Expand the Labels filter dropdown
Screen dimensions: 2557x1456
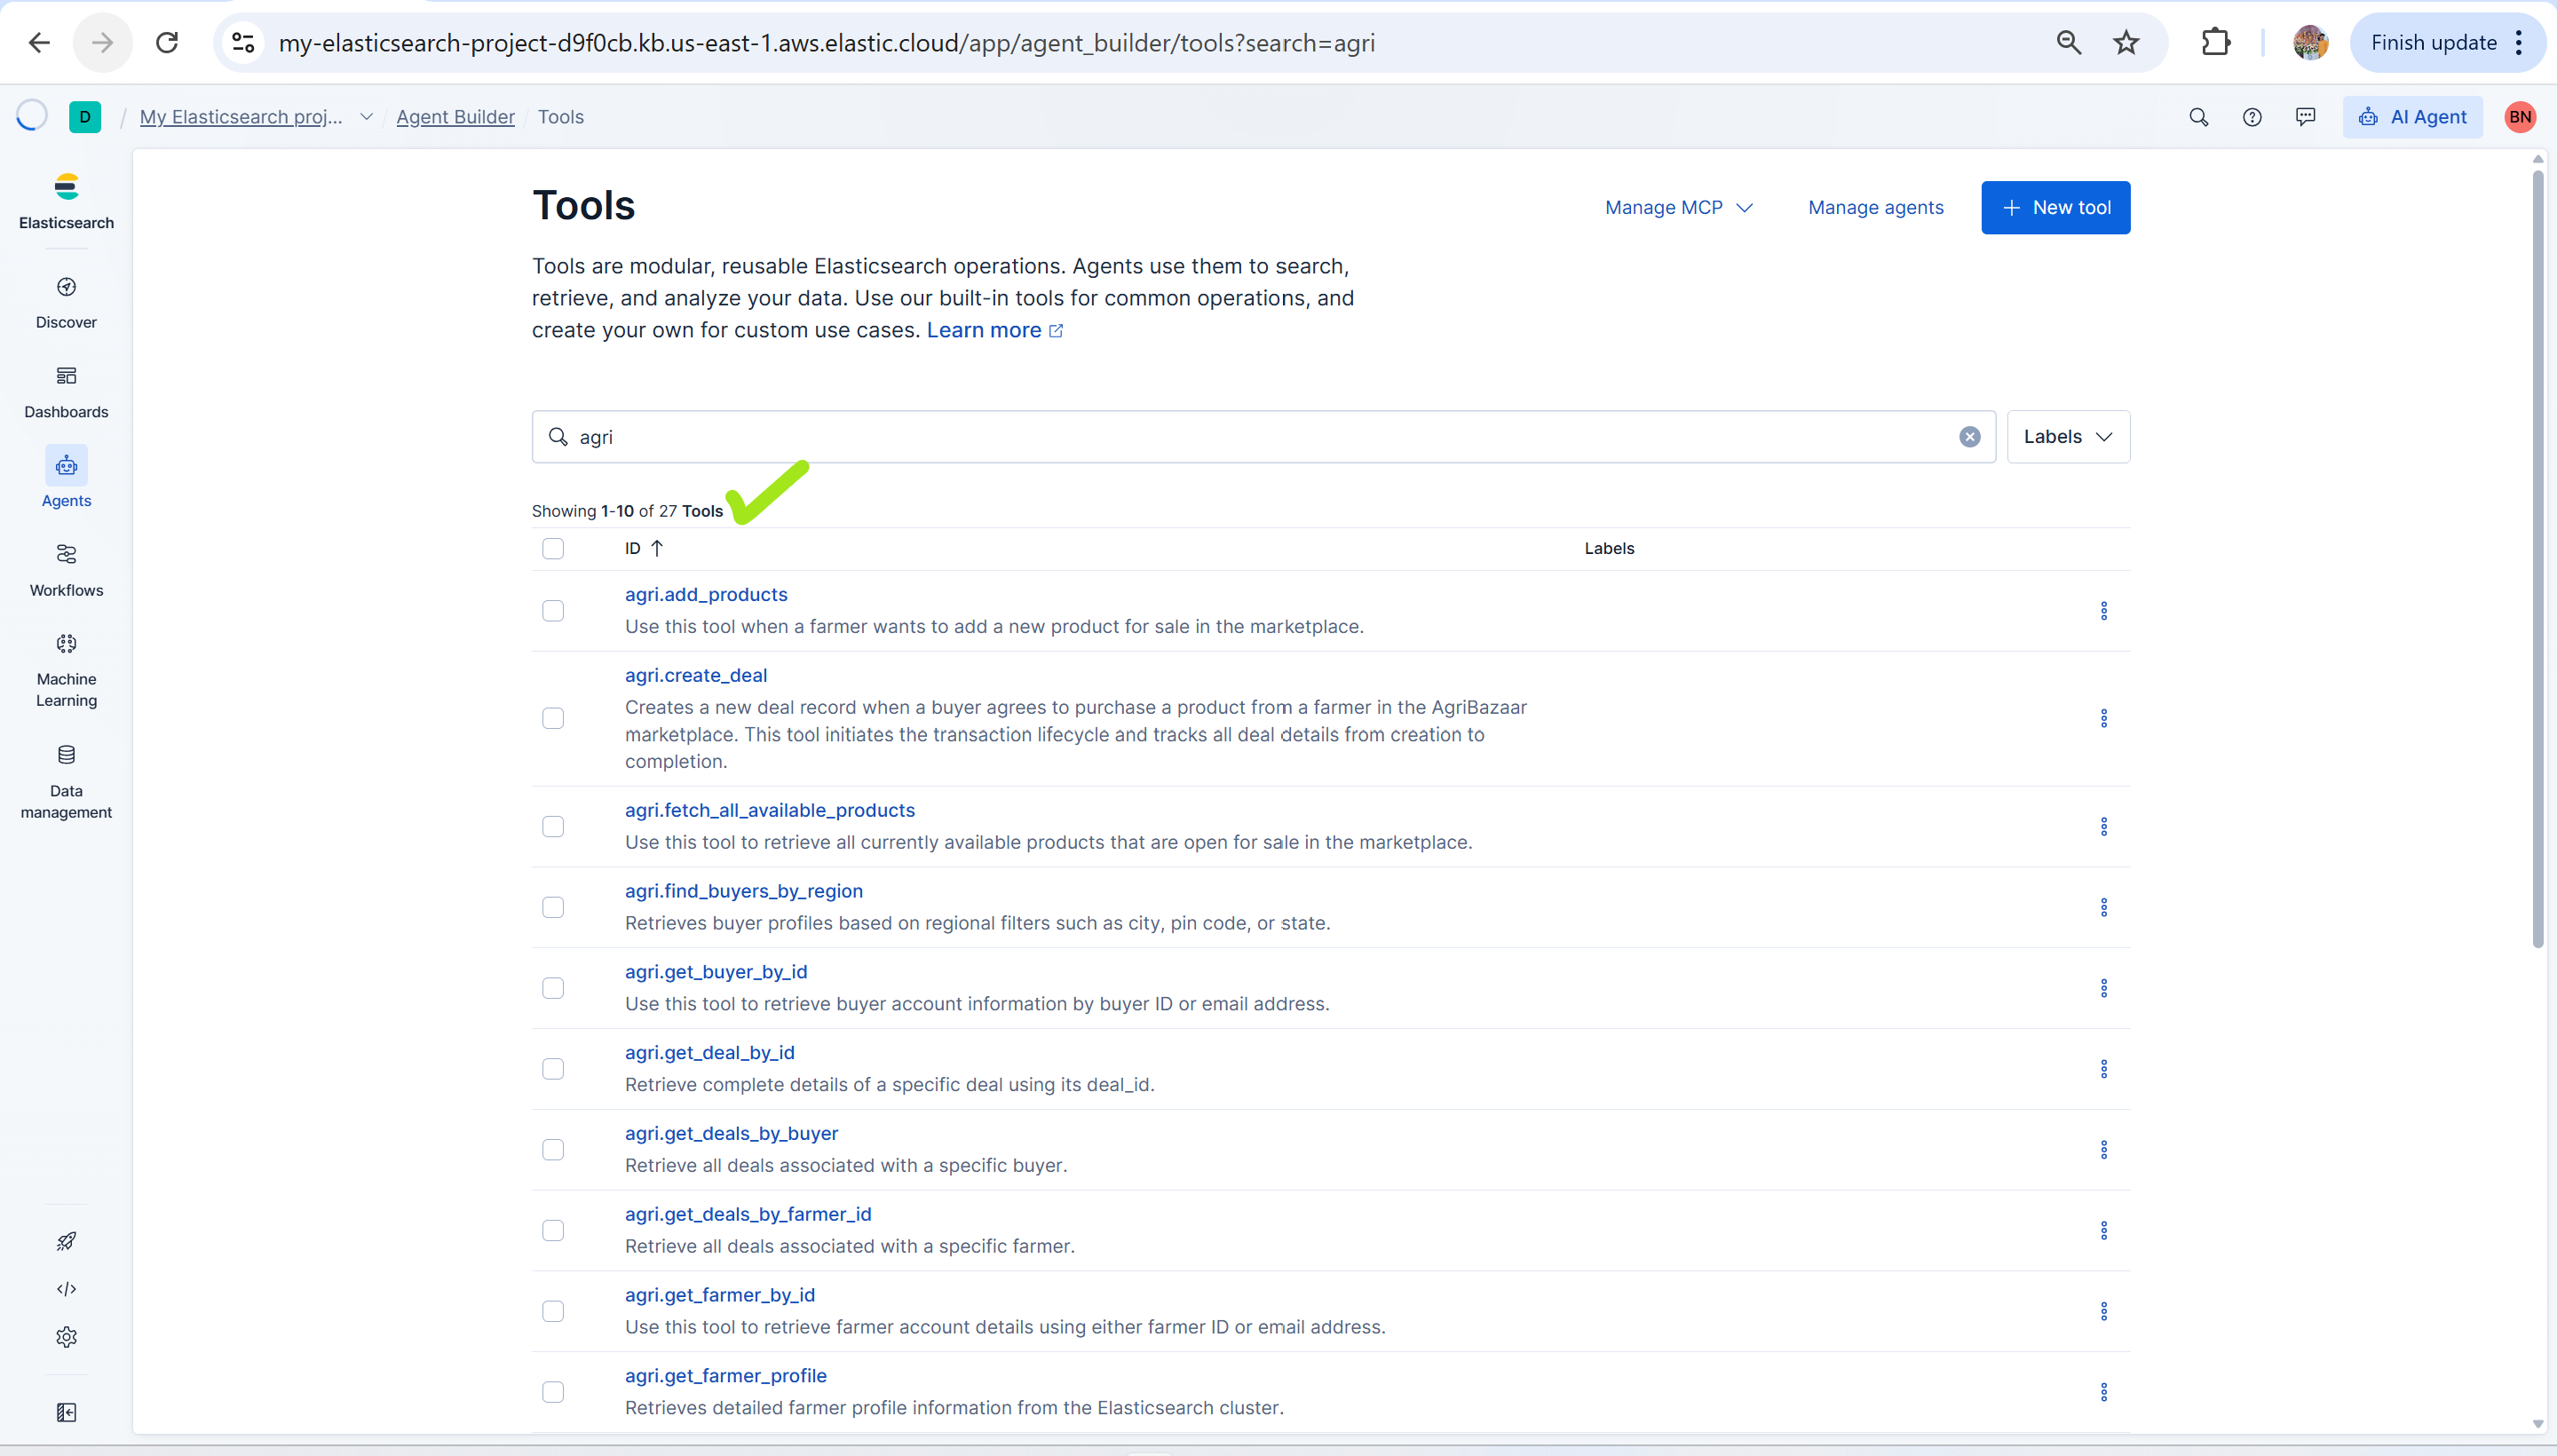(x=2067, y=437)
